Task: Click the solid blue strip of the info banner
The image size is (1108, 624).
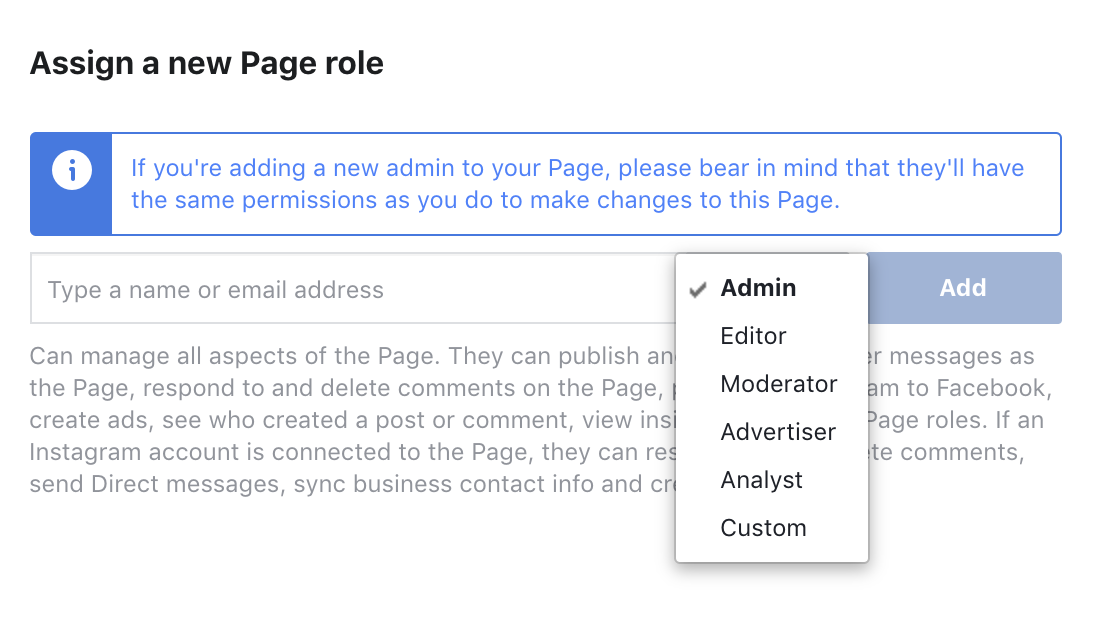Action: point(71,184)
